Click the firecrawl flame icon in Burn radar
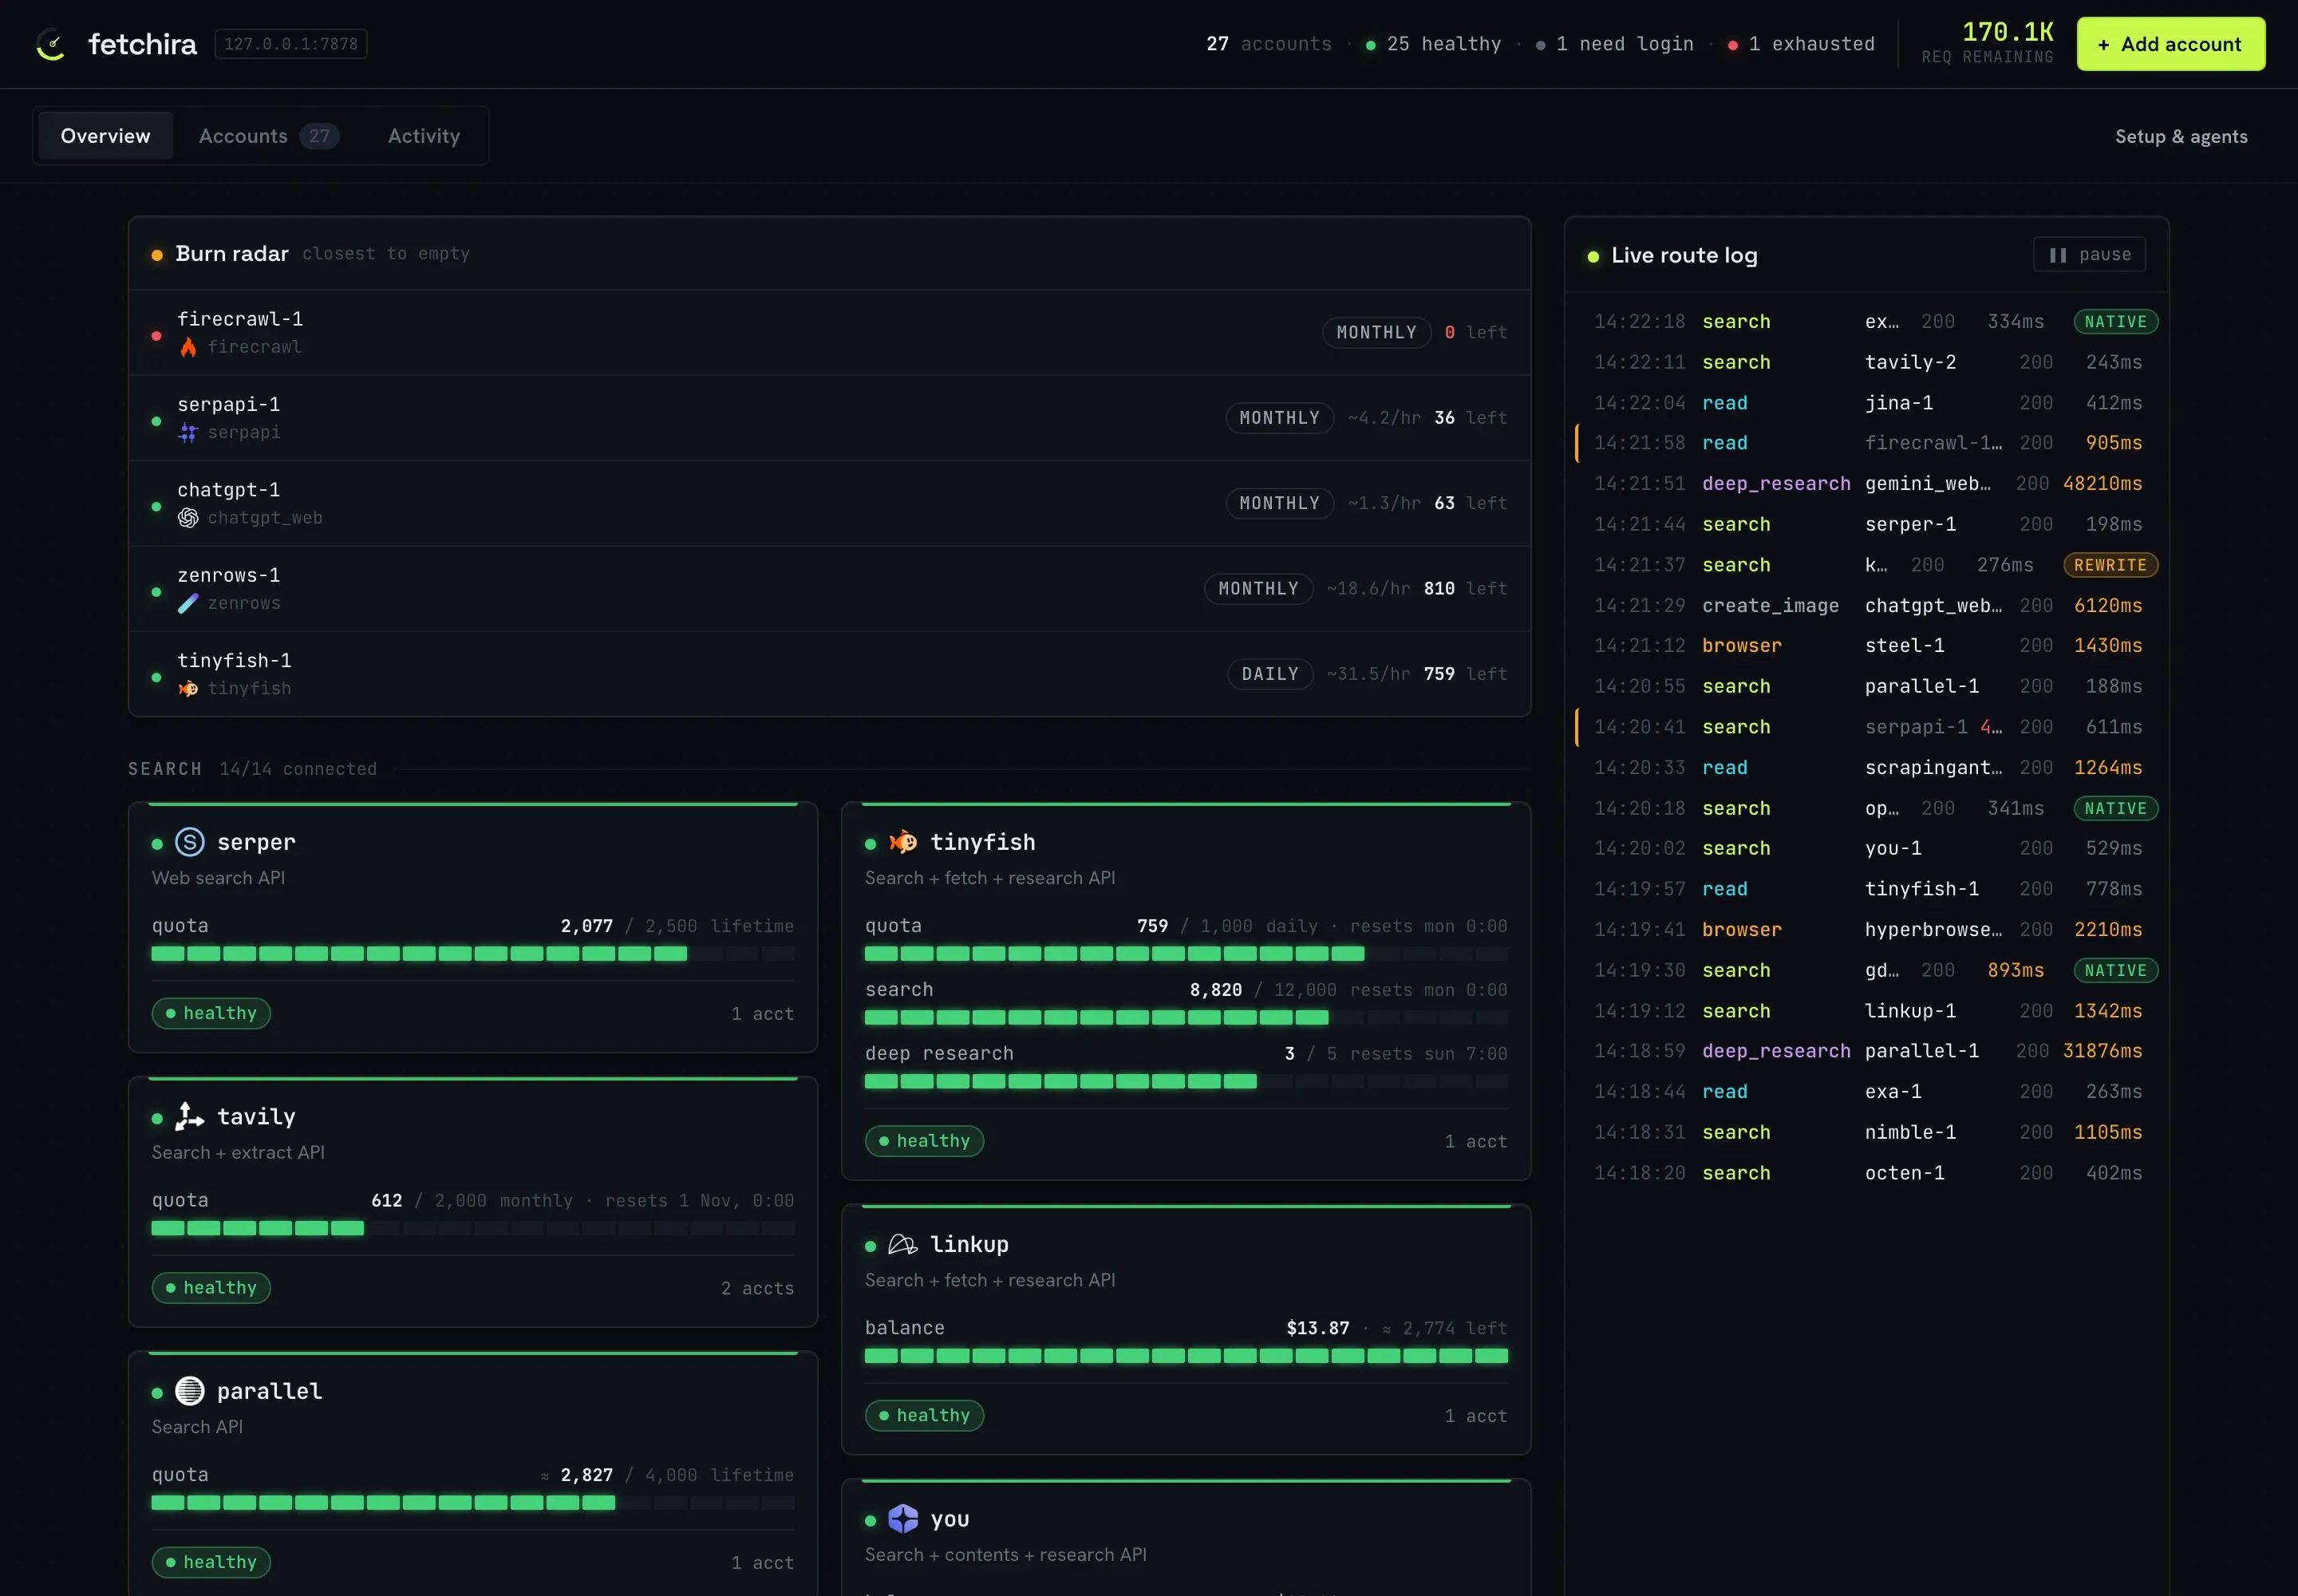Viewport: 2298px width, 1596px height. pyautogui.click(x=188, y=347)
